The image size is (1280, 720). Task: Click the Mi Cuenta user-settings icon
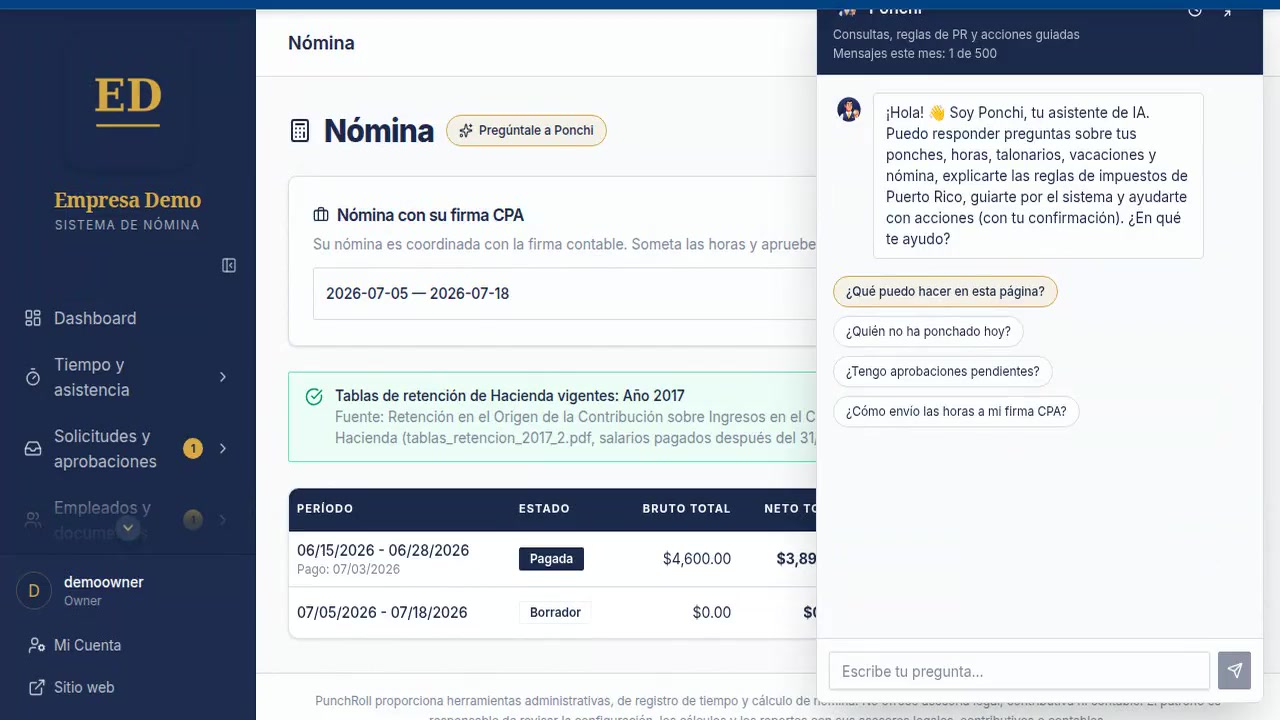[x=37, y=645]
